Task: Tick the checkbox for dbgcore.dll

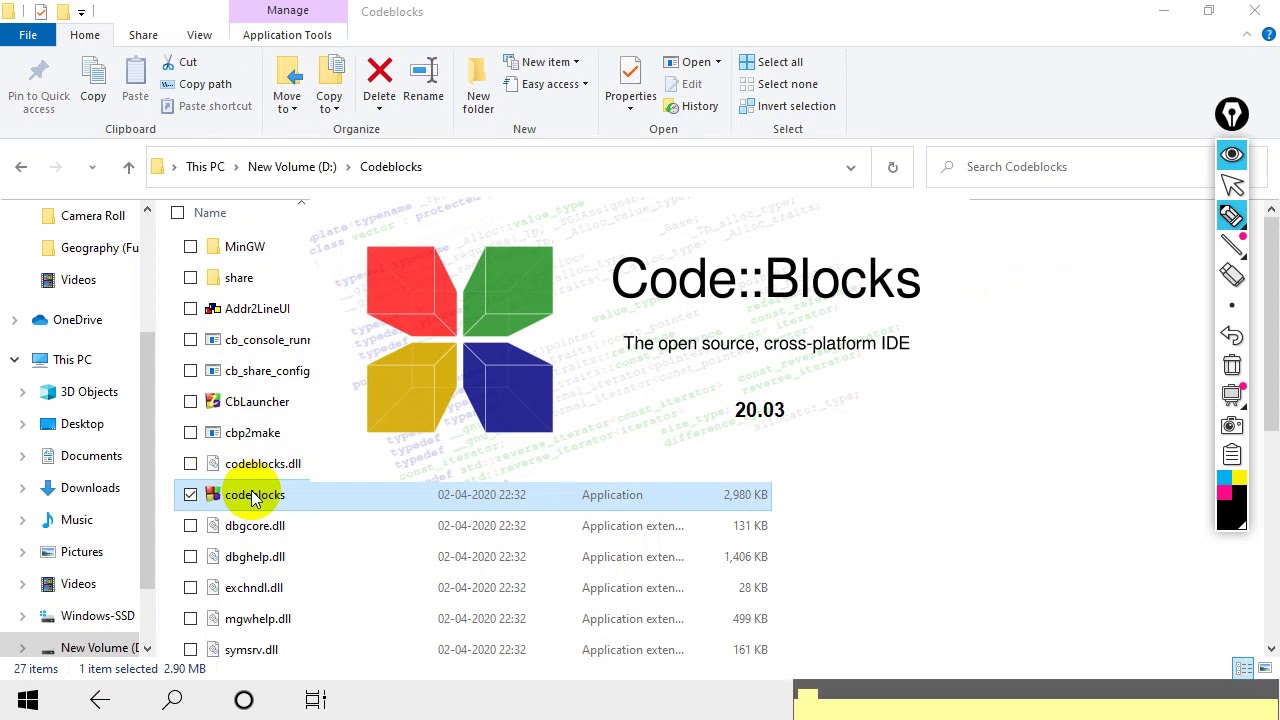Action: pos(190,526)
